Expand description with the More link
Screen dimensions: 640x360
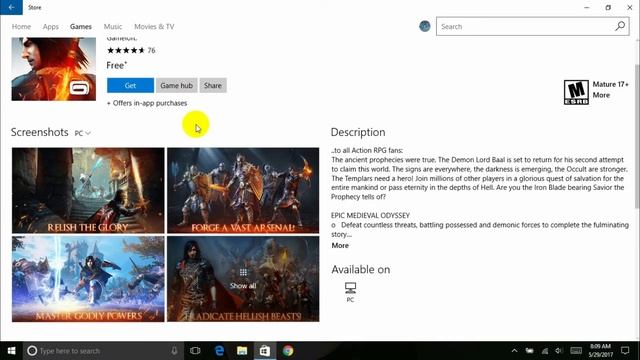pos(340,245)
